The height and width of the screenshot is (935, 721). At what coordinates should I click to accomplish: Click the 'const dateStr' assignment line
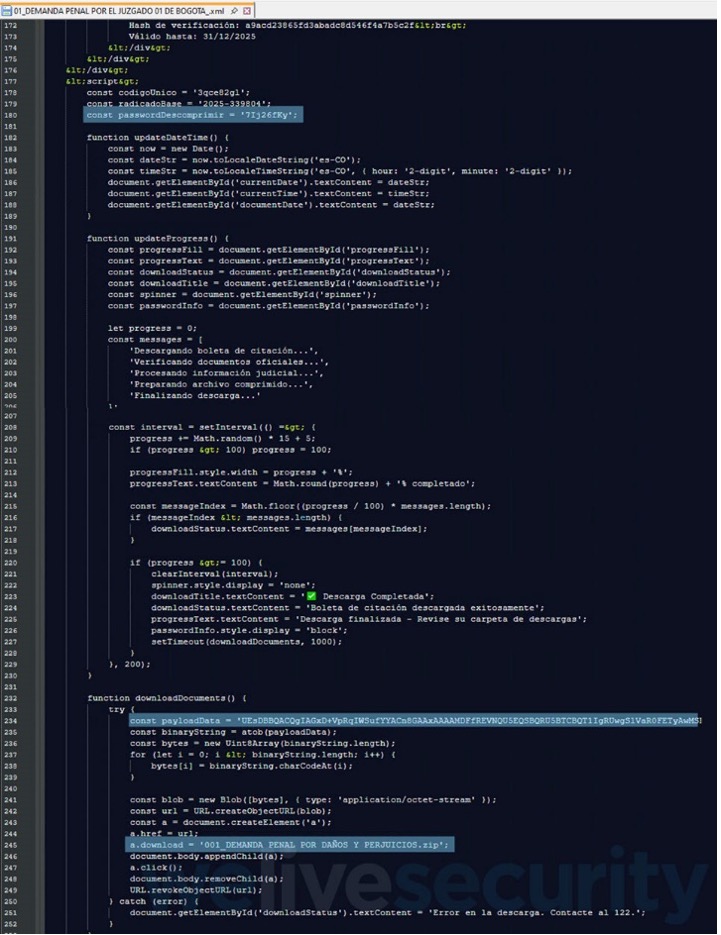[x=234, y=160]
